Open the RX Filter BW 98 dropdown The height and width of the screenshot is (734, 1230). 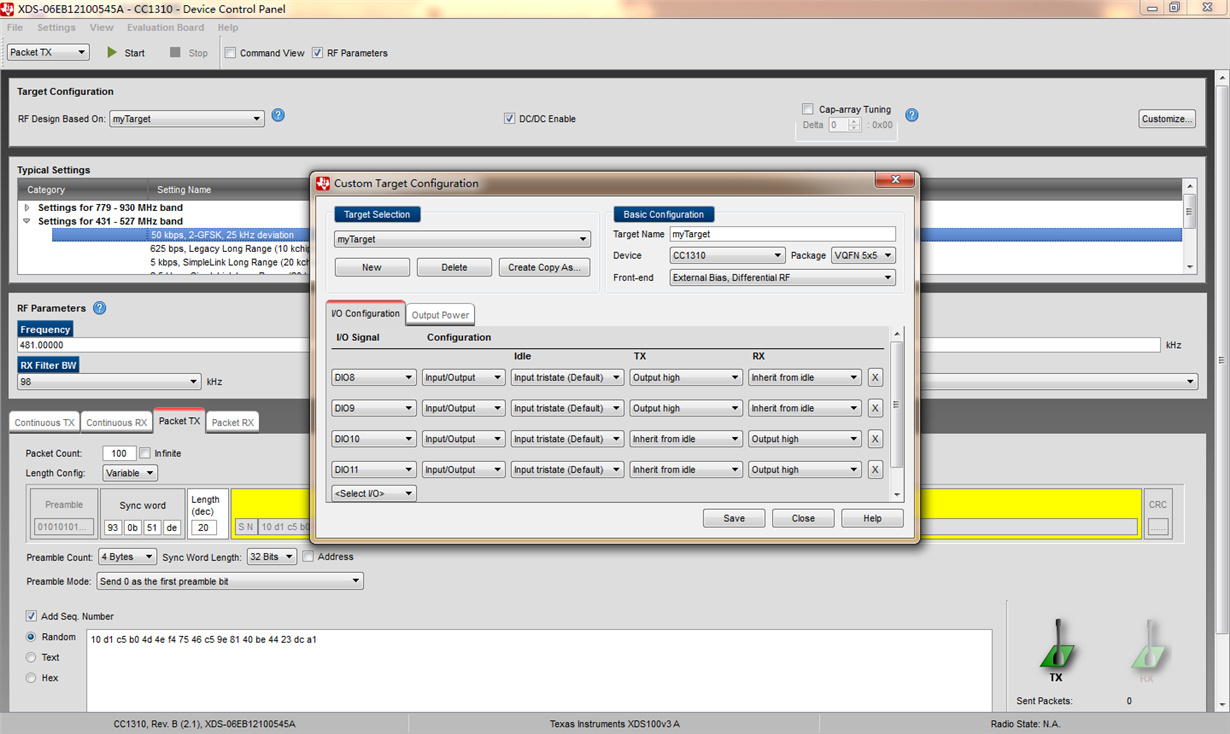109,382
